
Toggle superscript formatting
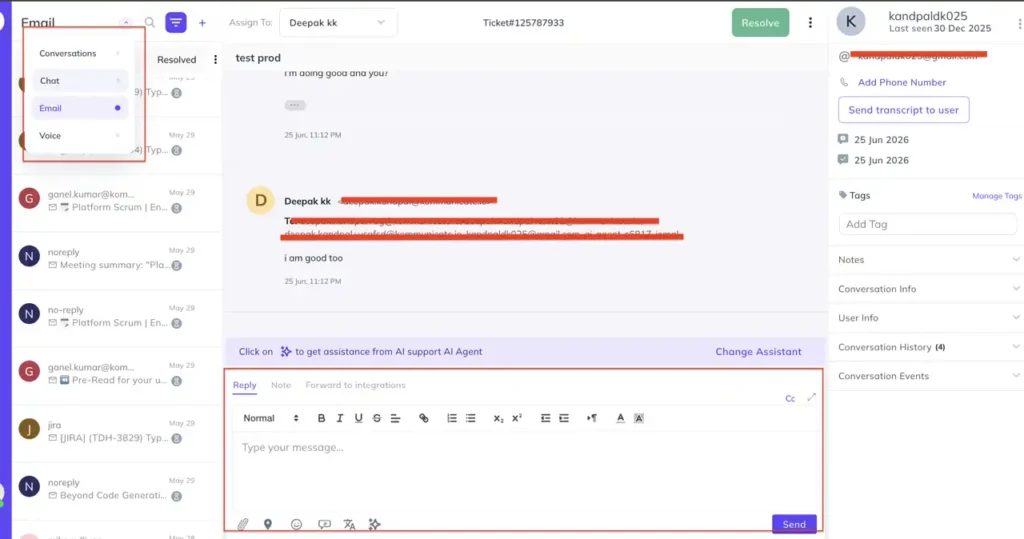517,418
